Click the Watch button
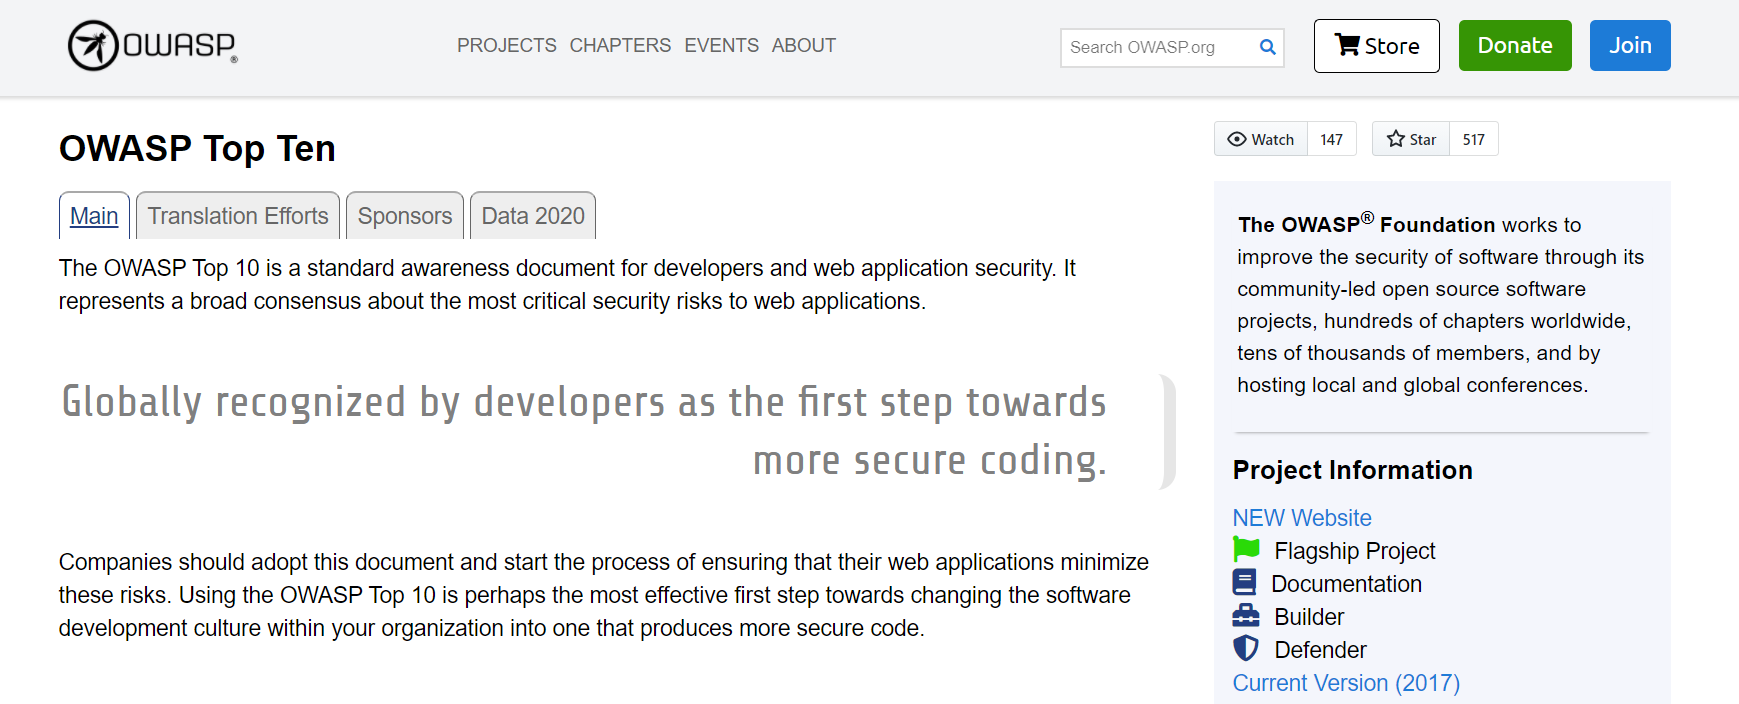 pos(1261,139)
